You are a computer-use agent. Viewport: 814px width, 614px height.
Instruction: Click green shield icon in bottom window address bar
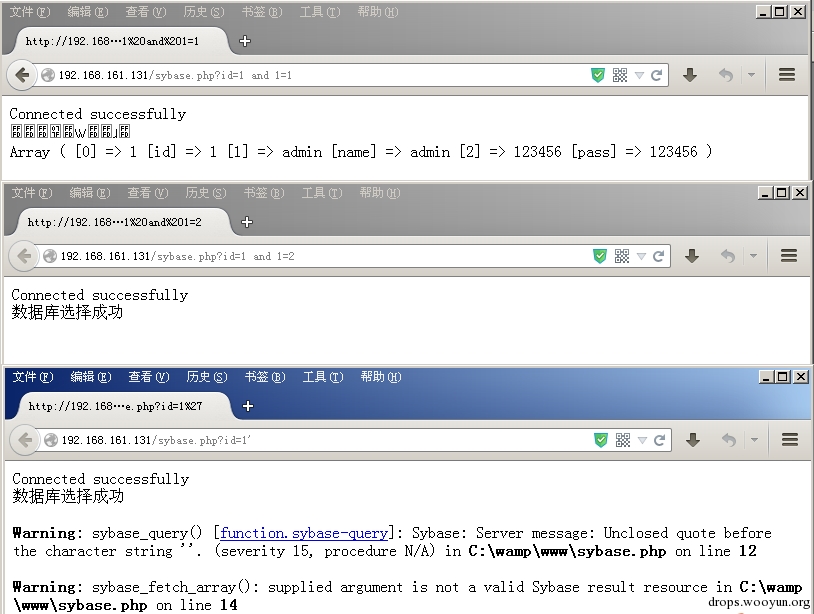pyautogui.click(x=601, y=440)
